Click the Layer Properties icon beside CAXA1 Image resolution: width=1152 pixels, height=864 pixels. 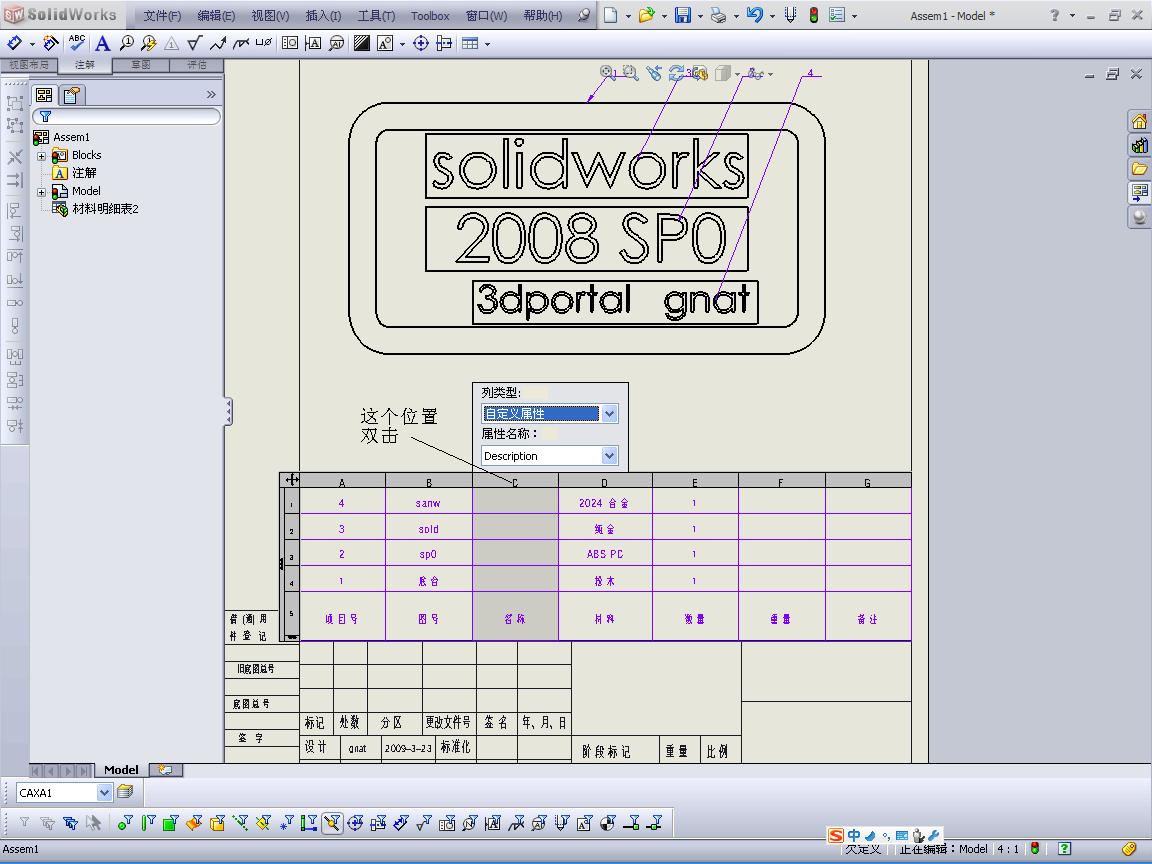tap(126, 791)
